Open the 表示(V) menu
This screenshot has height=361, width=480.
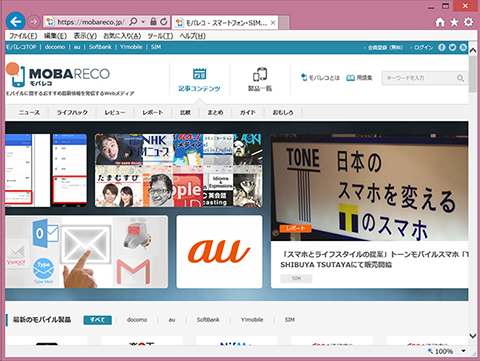coord(85,36)
